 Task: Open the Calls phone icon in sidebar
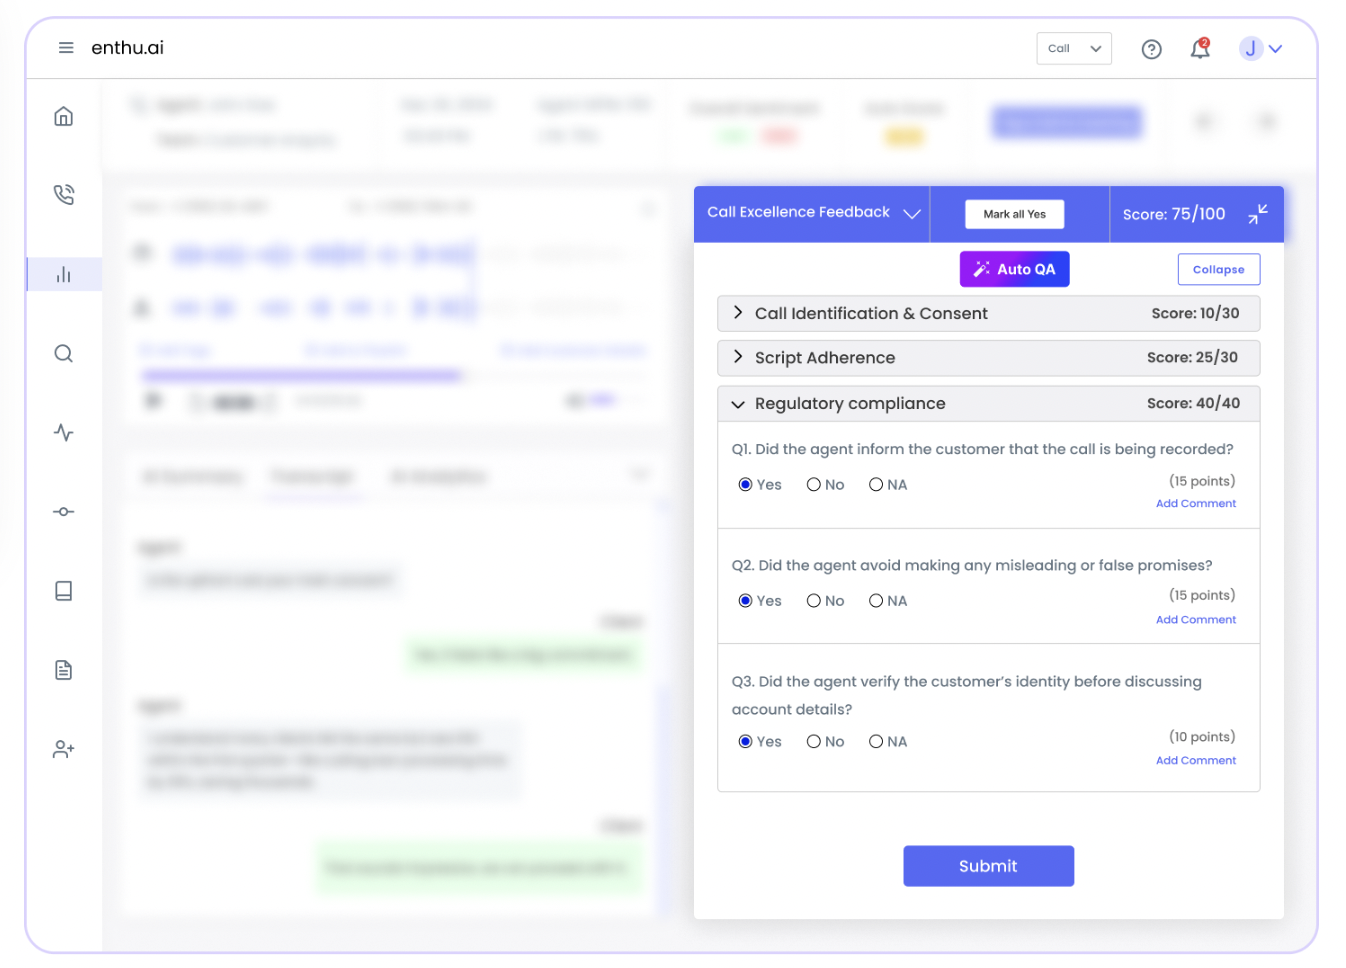(64, 194)
